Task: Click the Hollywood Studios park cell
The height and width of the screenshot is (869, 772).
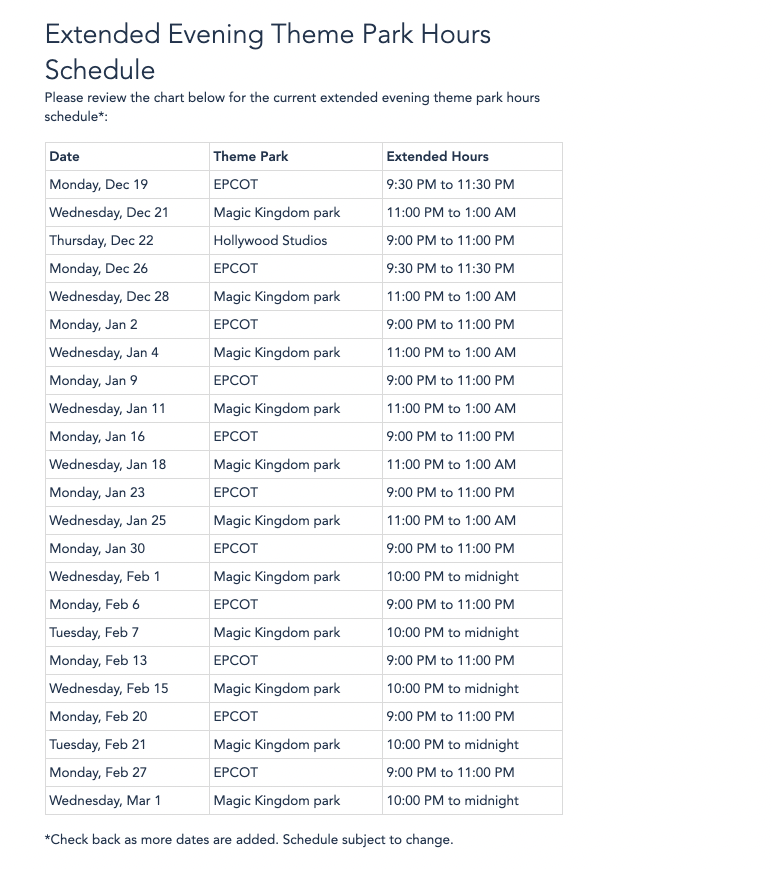Action: (x=270, y=241)
